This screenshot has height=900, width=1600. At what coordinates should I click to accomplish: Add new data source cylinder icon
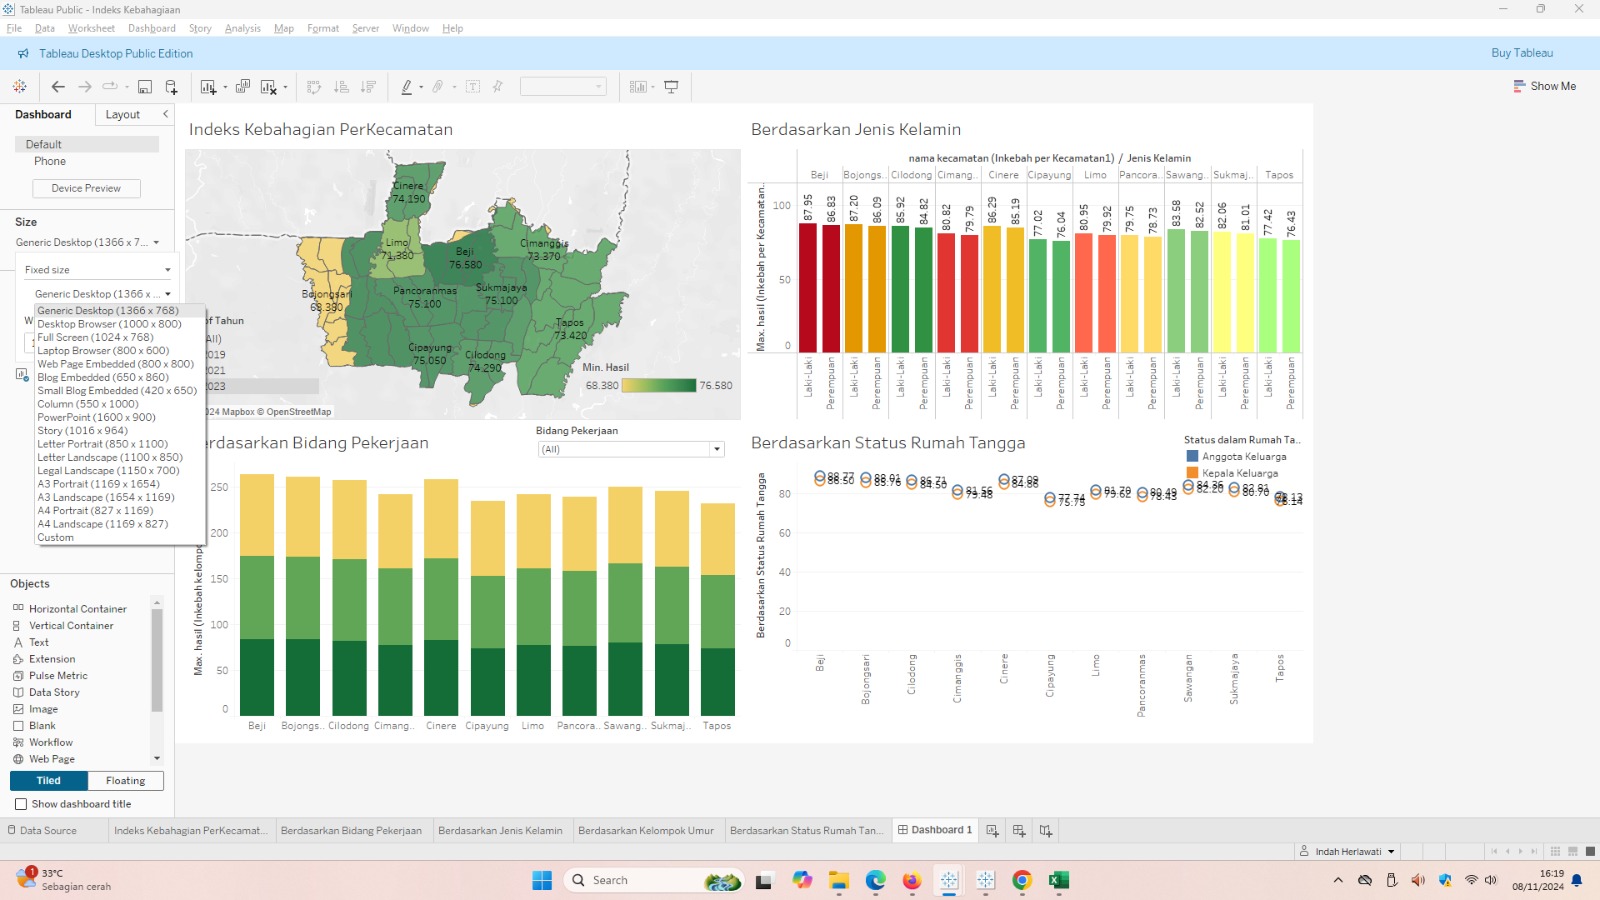point(171,87)
